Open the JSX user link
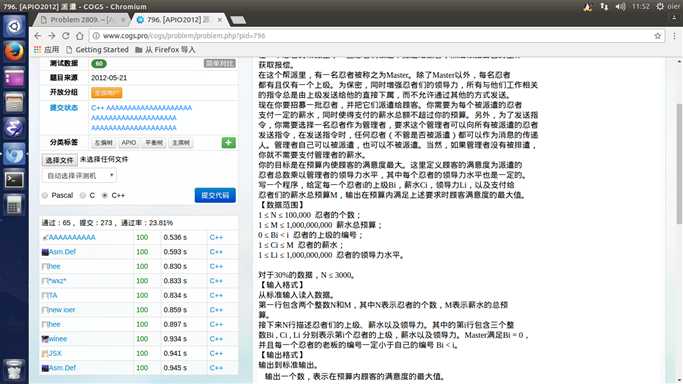The image size is (683, 384). (x=55, y=354)
